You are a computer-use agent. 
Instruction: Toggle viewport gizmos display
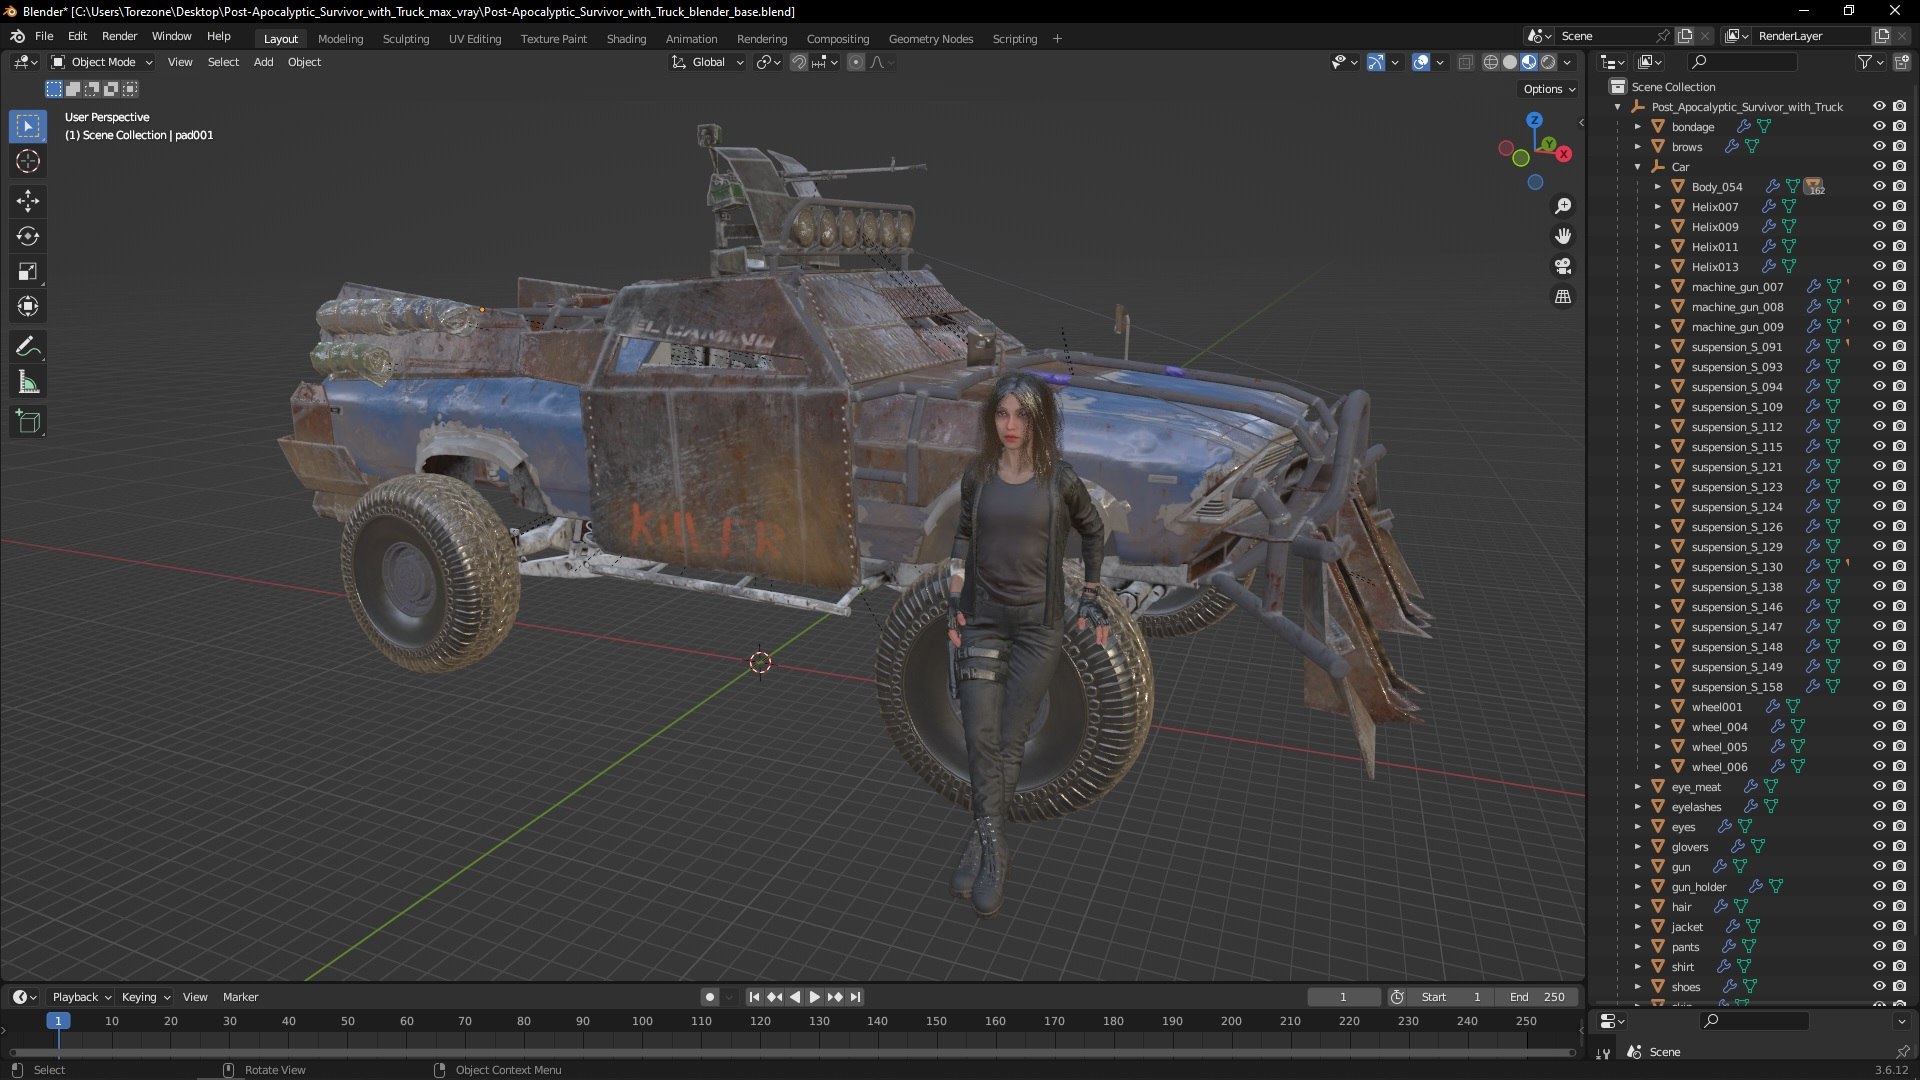pos(1376,62)
